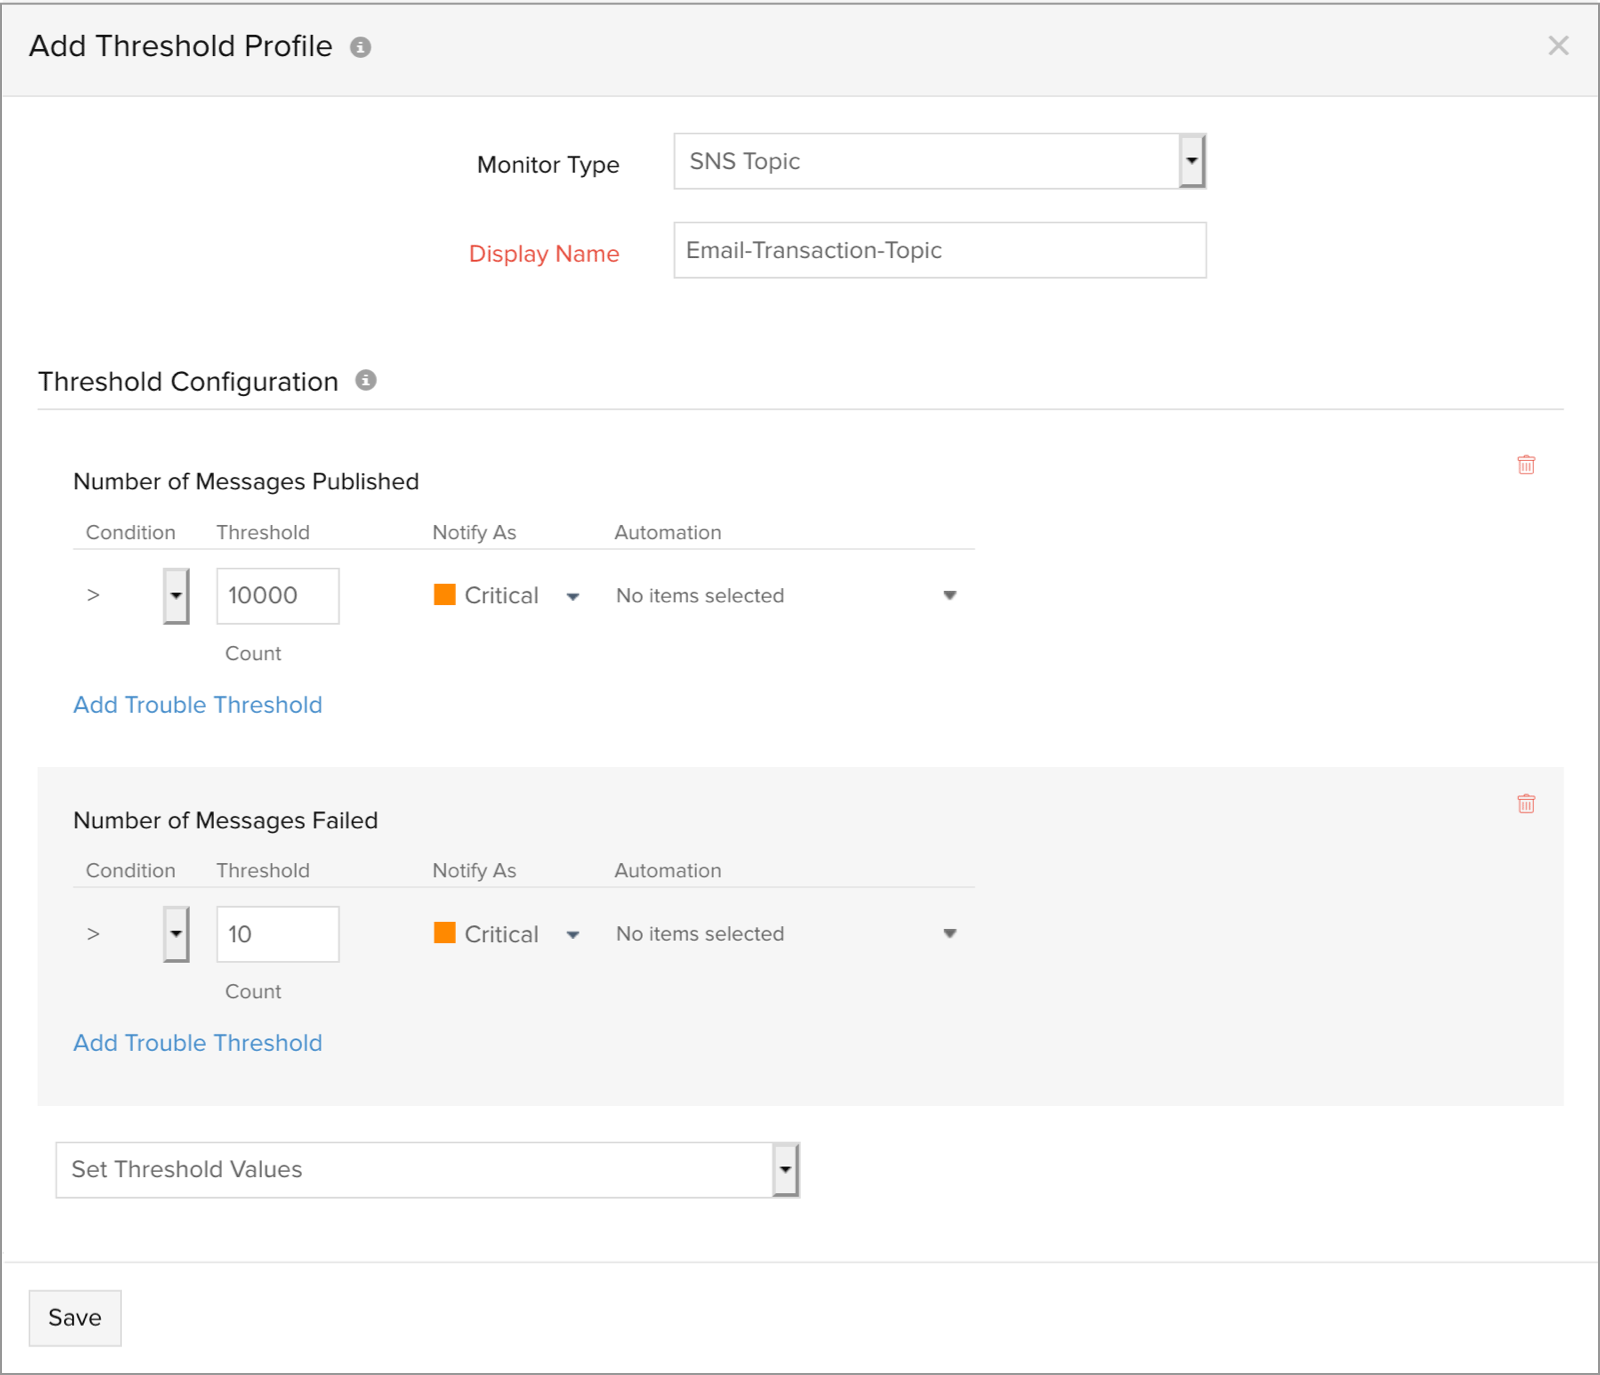The width and height of the screenshot is (1600, 1375).
Task: Delete the Number of Messages Published threshold
Action: tap(1525, 464)
